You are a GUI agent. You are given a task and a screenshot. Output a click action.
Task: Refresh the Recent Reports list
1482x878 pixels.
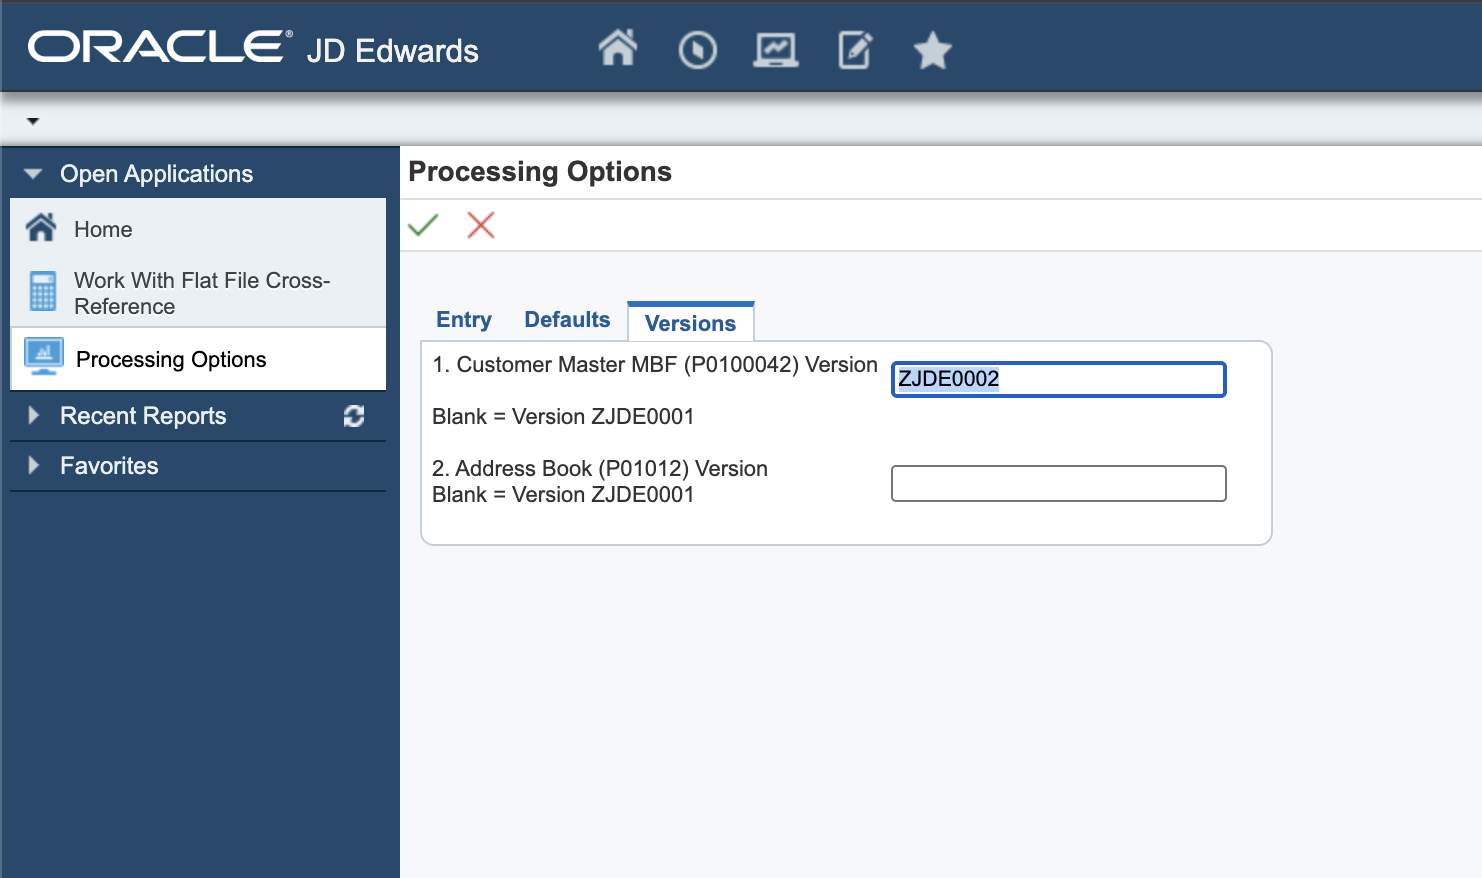click(x=354, y=416)
